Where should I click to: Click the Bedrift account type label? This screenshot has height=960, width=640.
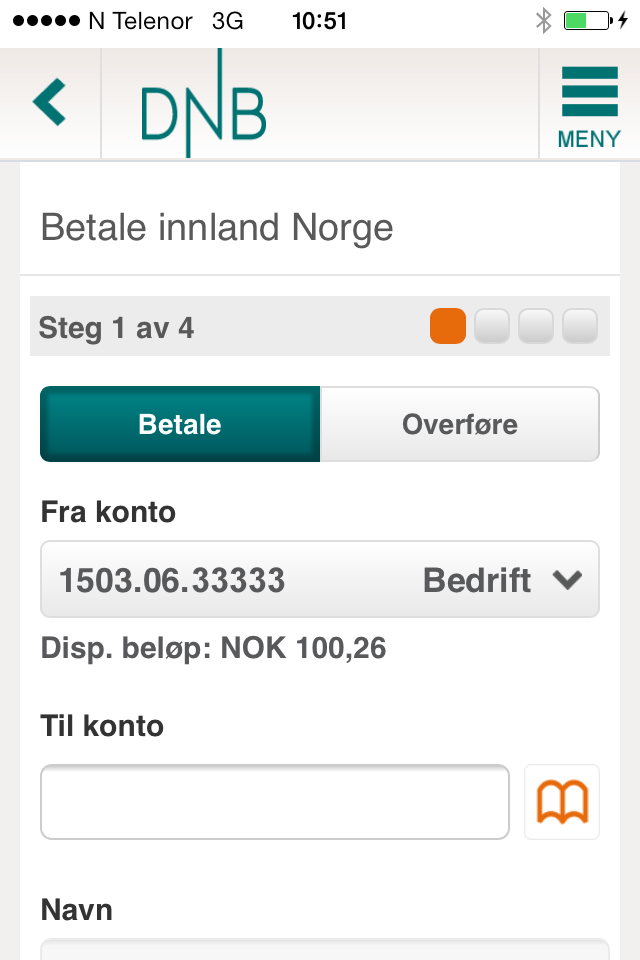[x=477, y=580]
